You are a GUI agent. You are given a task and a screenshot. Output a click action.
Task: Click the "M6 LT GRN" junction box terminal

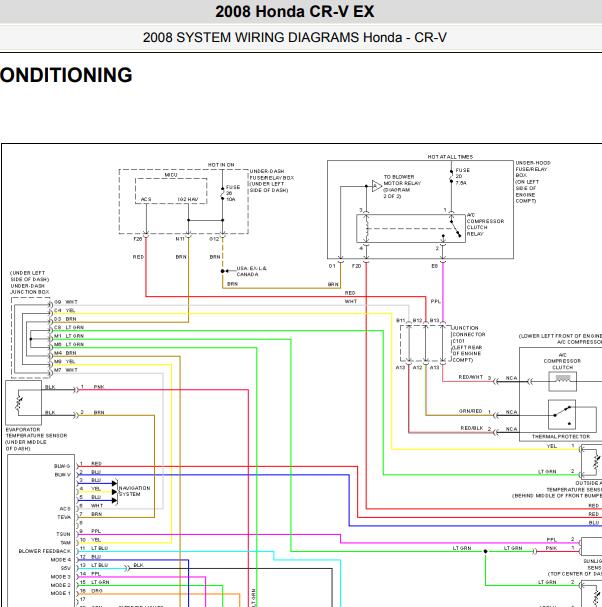click(69, 345)
